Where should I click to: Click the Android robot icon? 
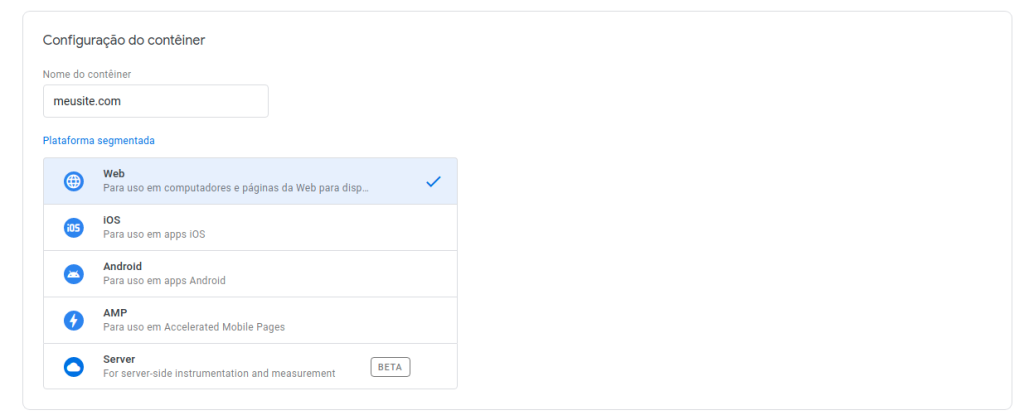pyautogui.click(x=74, y=274)
